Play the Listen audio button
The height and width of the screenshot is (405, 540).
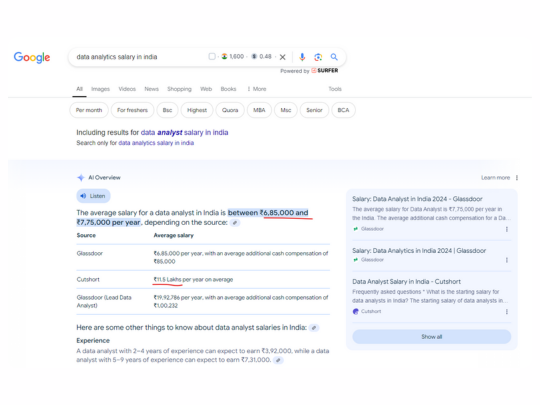point(93,196)
